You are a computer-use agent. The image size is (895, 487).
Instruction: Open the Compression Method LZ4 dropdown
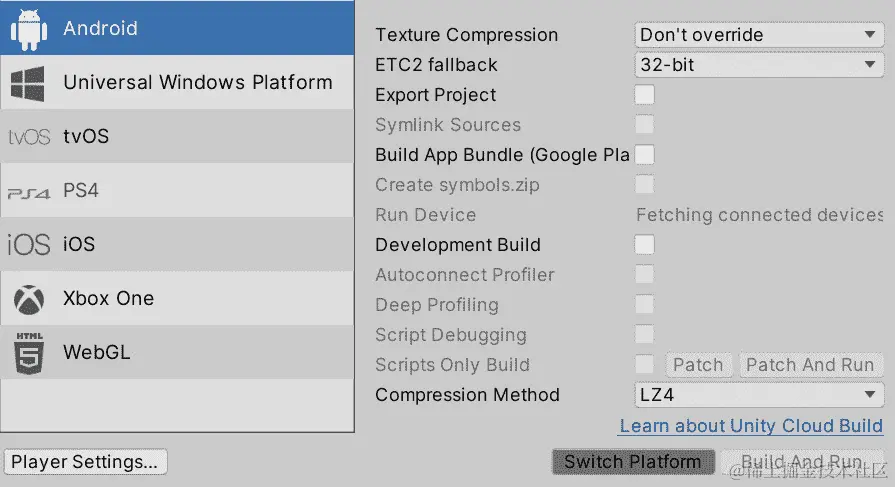[x=759, y=395]
